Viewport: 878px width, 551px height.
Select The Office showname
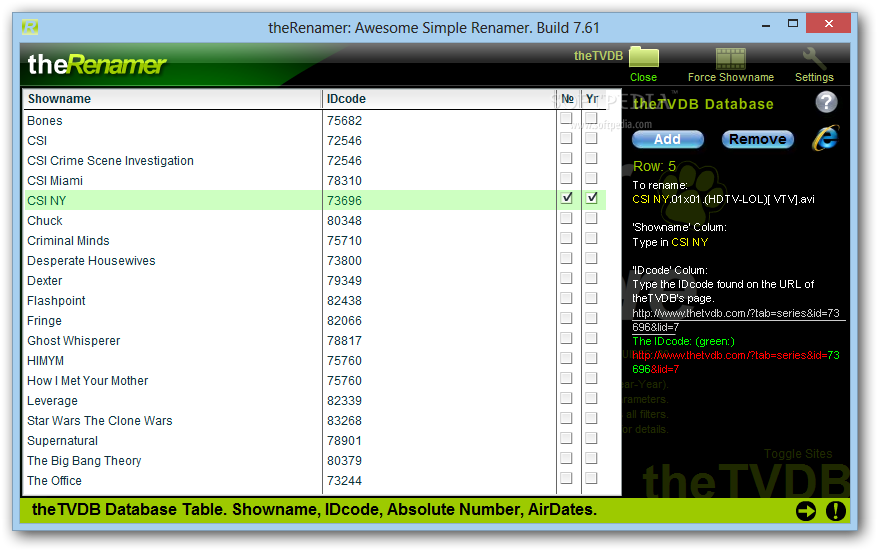pyautogui.click(x=54, y=480)
